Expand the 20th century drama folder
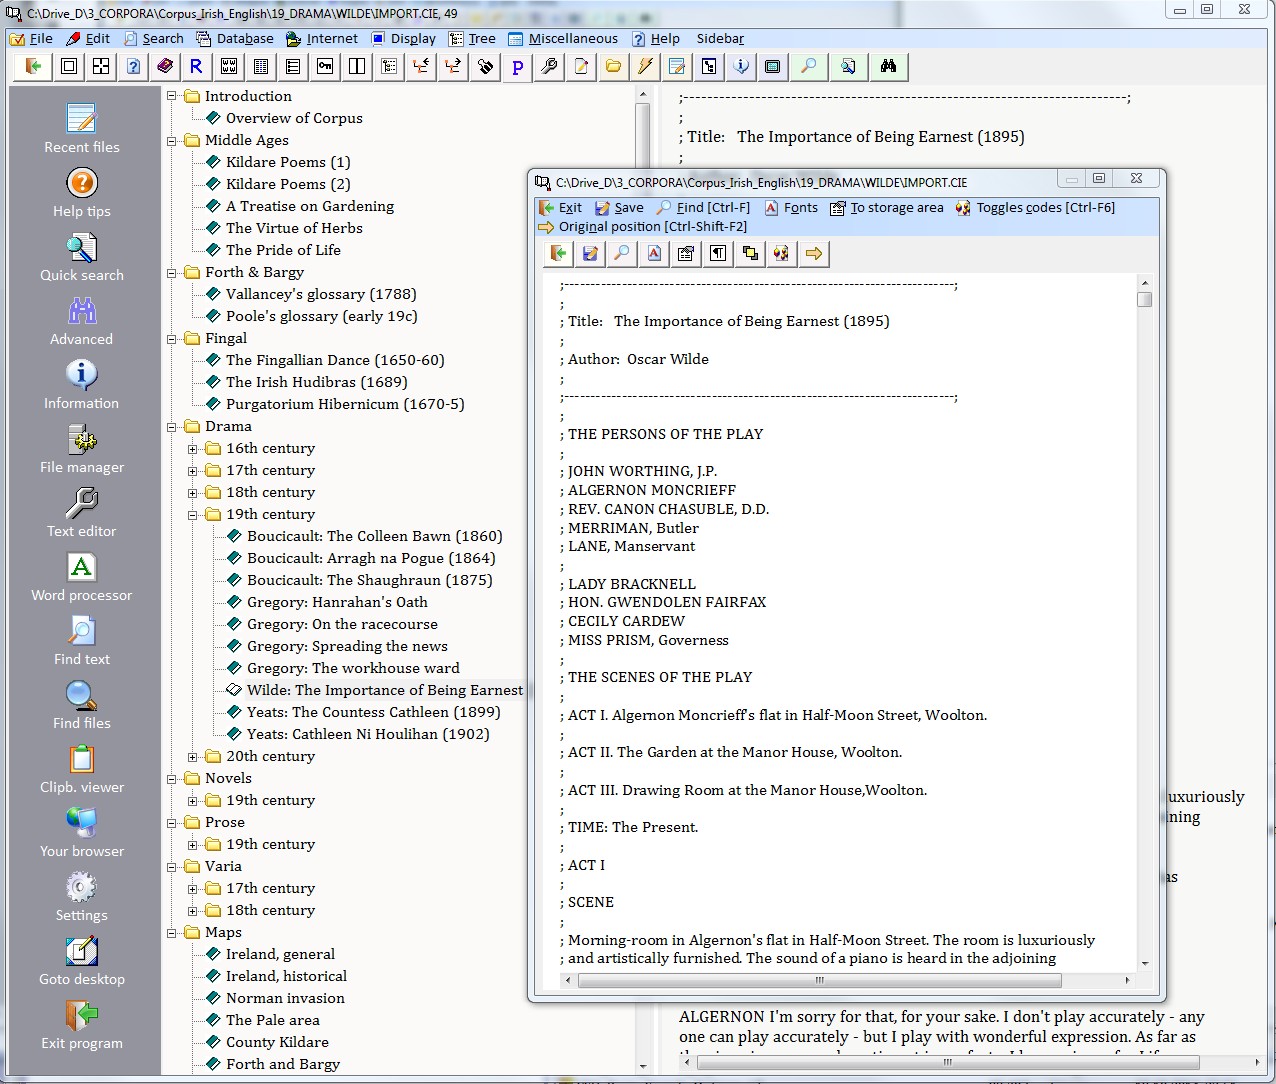 click(193, 757)
